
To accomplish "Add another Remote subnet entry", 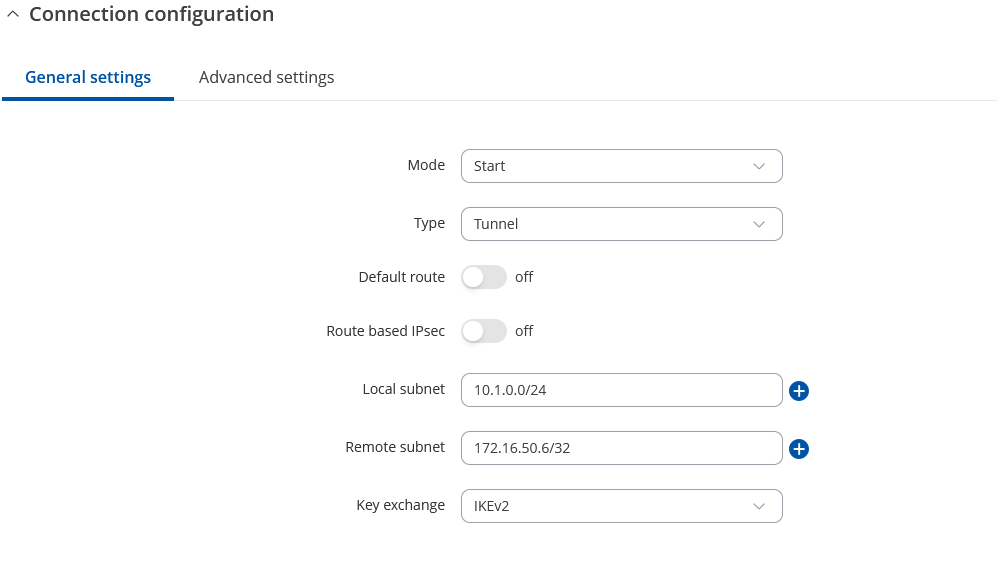I will click(799, 448).
